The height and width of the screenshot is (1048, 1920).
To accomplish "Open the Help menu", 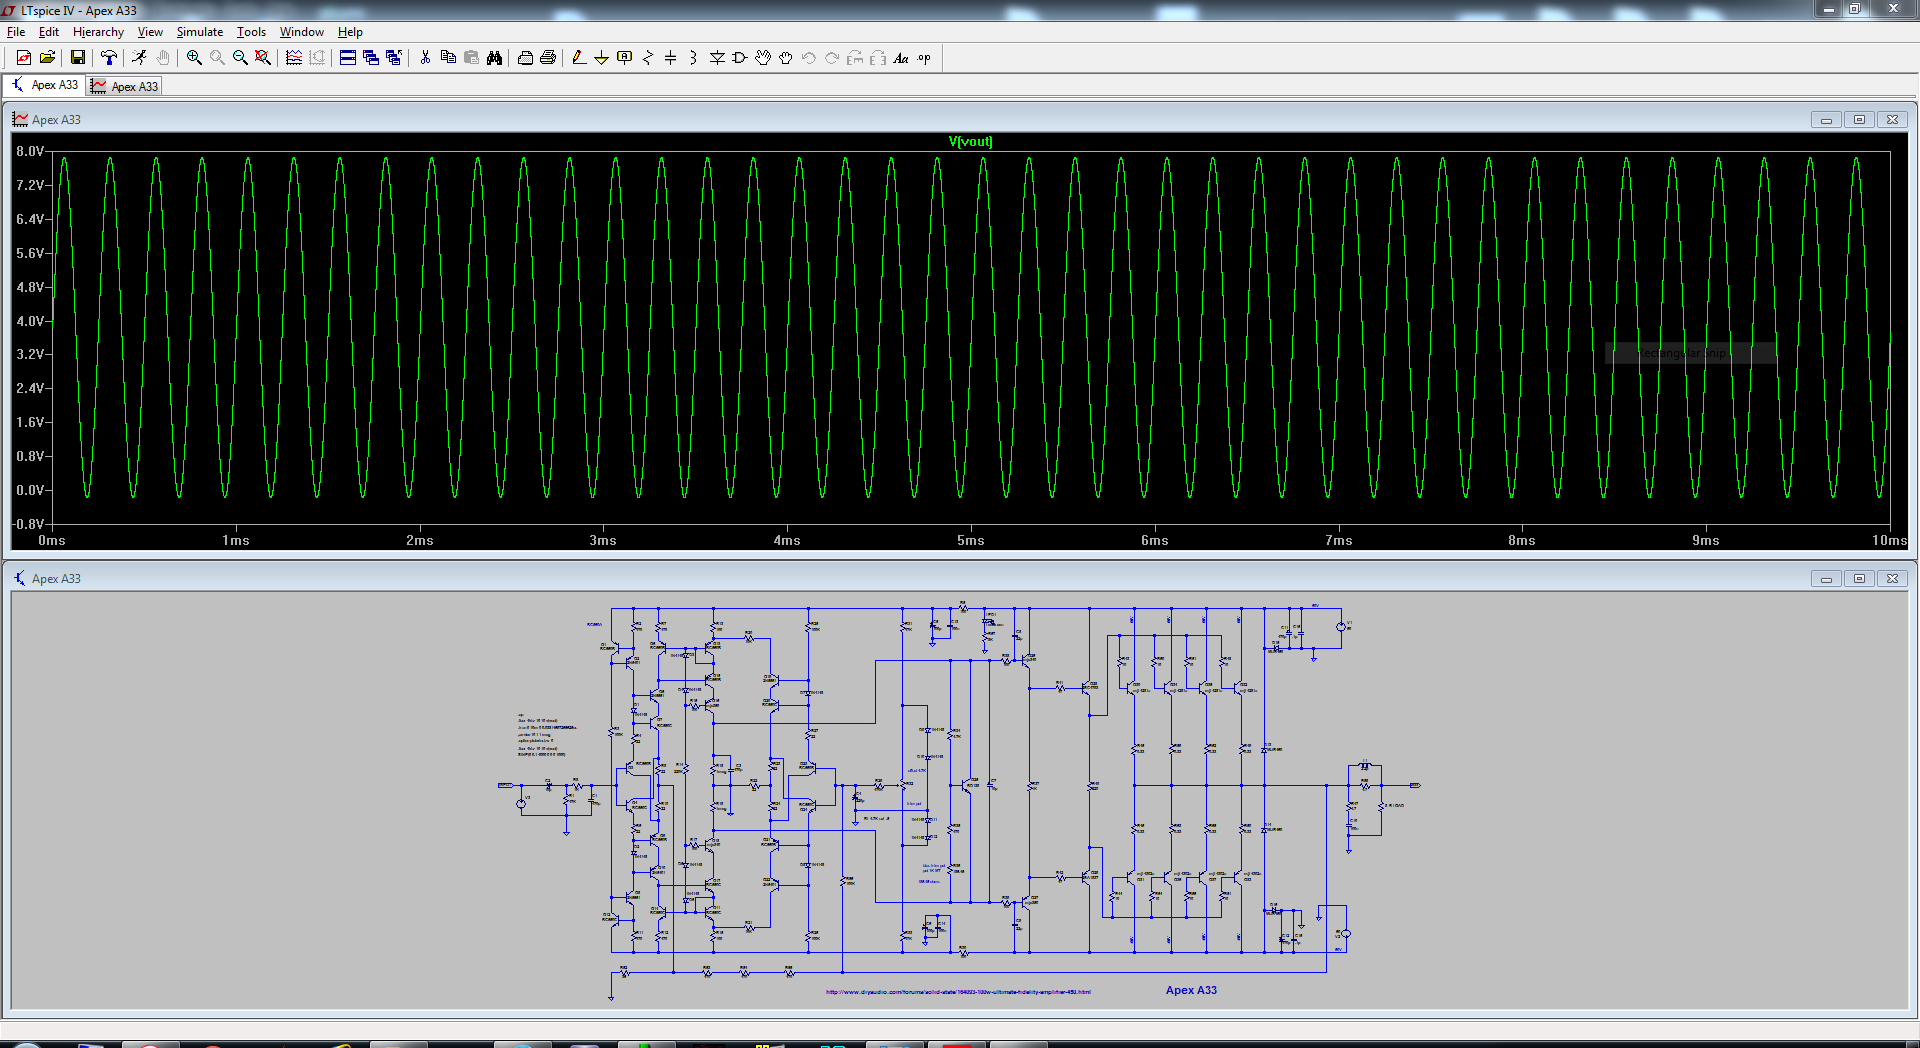I will coord(350,32).
